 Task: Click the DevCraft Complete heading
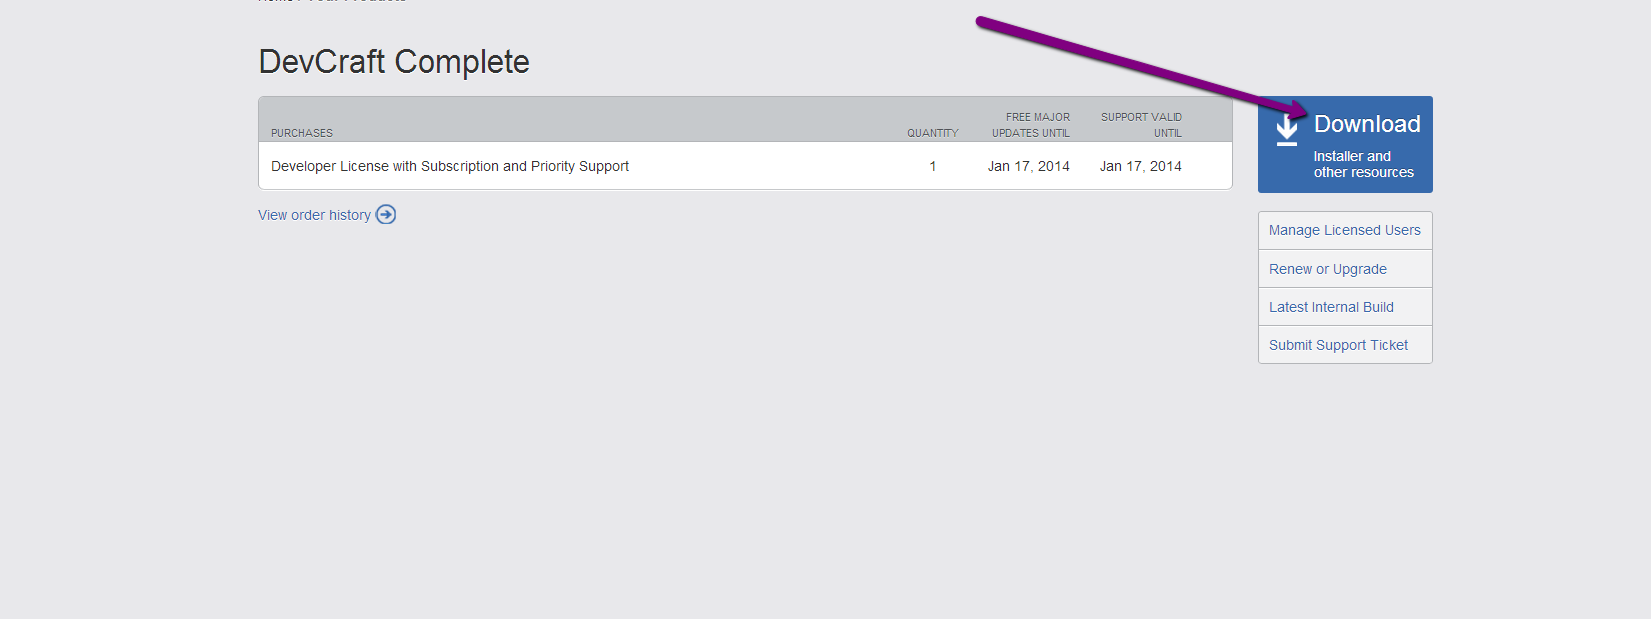tap(394, 62)
